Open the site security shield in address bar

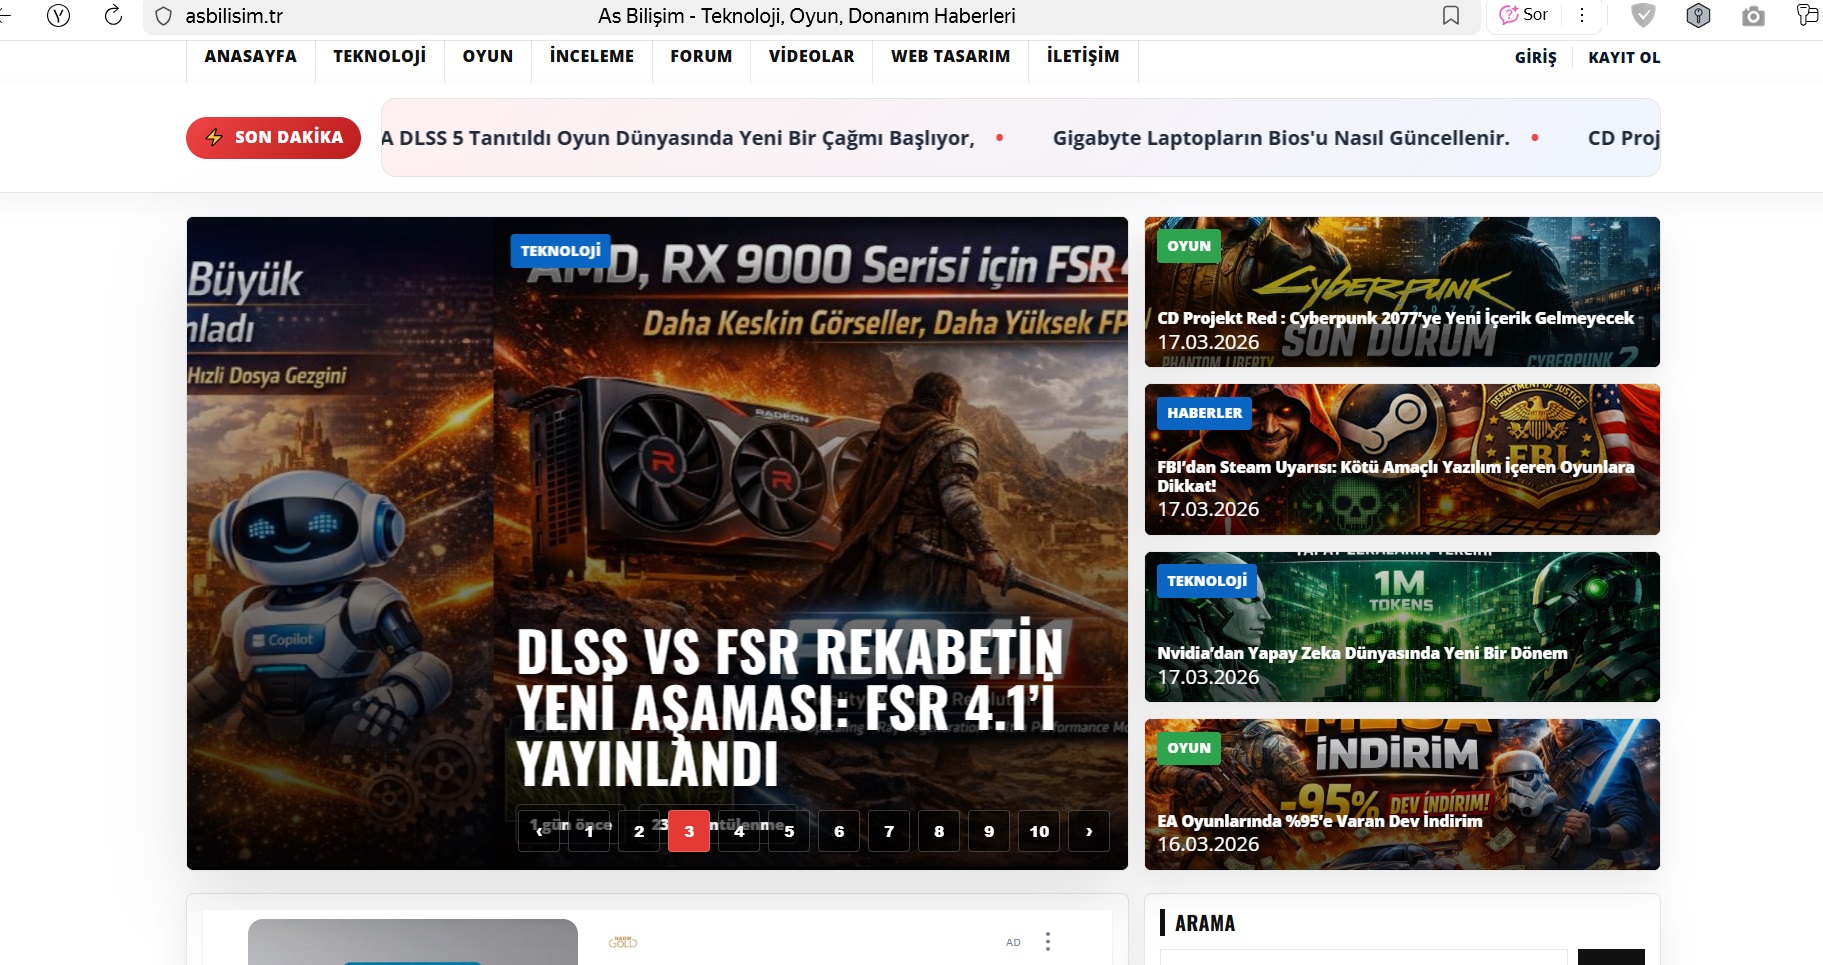pos(161,15)
